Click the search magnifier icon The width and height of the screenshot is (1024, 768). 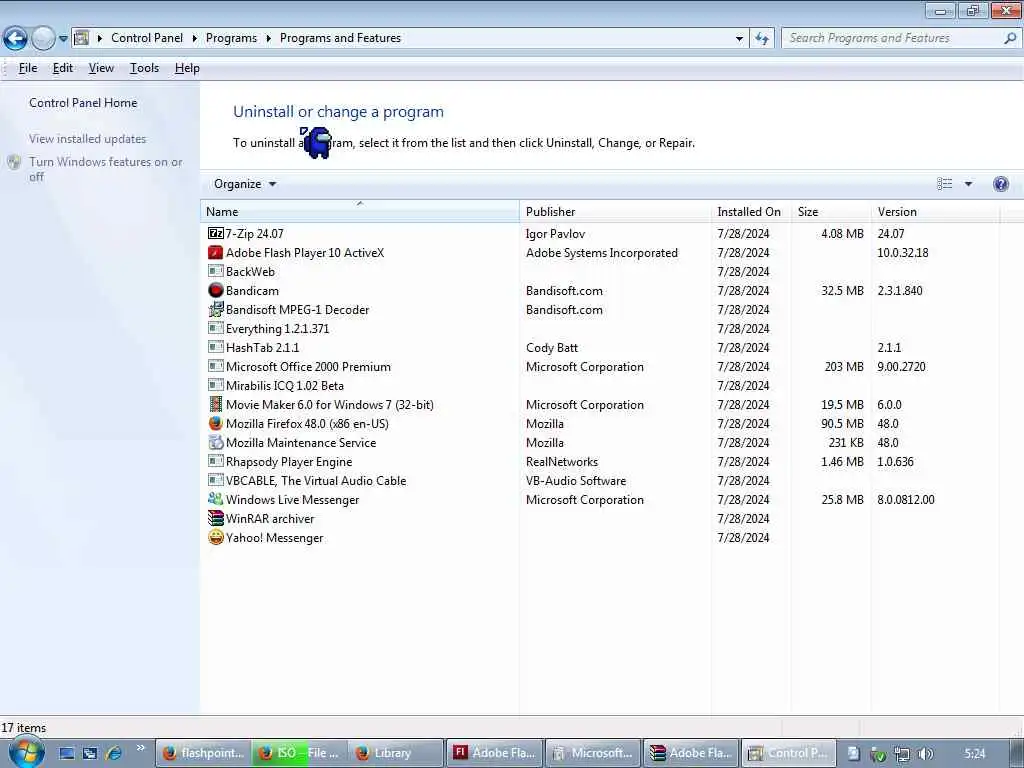coord(1010,38)
